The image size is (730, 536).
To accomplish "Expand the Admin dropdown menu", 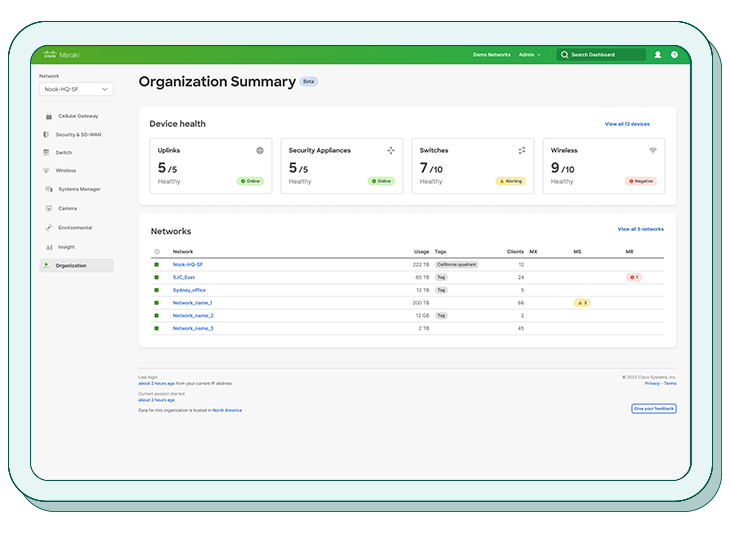I will [x=530, y=54].
